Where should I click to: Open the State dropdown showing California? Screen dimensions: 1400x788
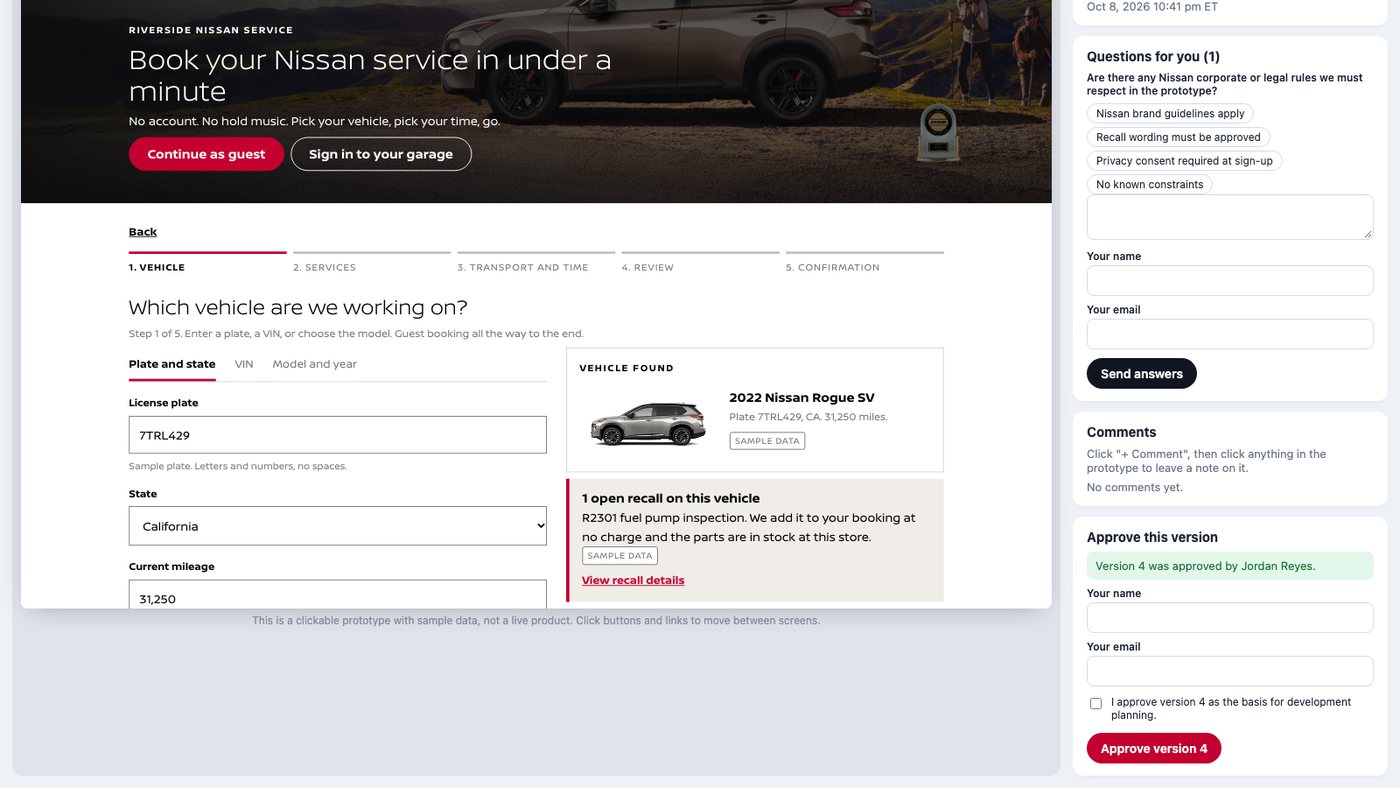[x=338, y=526]
